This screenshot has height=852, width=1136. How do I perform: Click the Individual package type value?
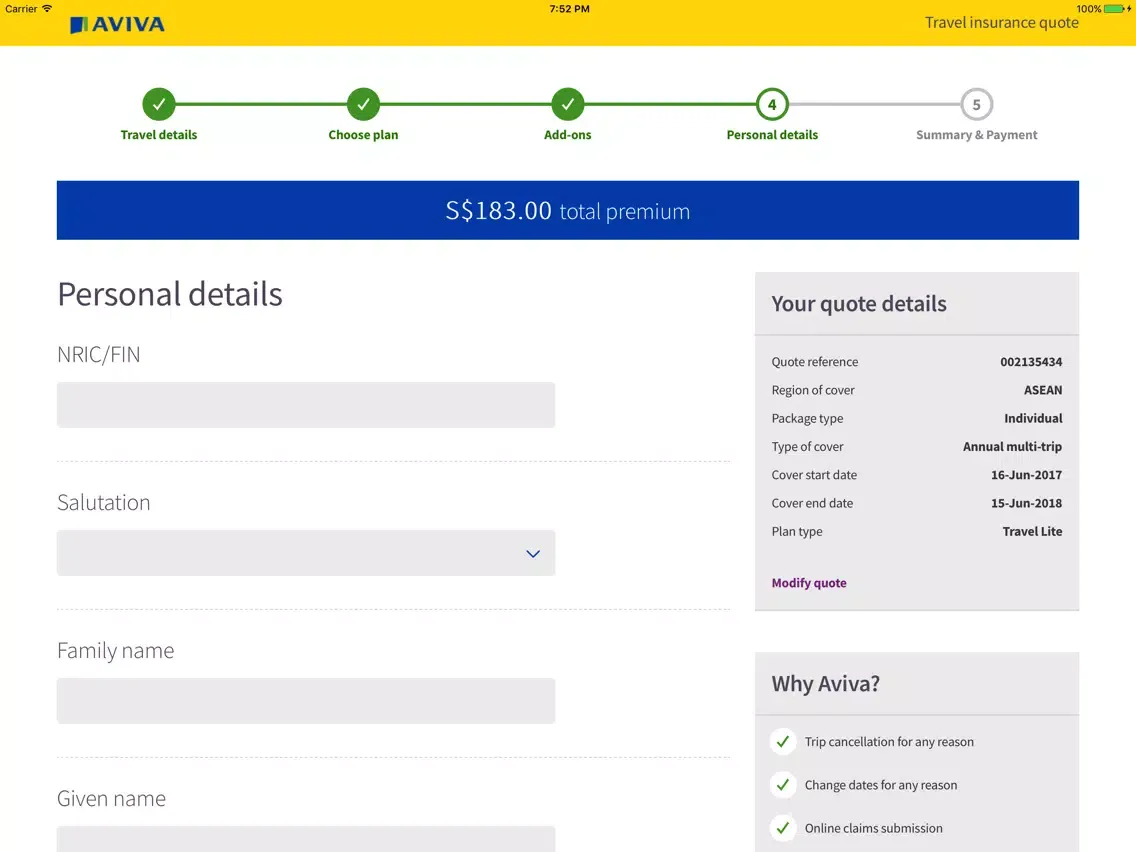(x=1033, y=418)
